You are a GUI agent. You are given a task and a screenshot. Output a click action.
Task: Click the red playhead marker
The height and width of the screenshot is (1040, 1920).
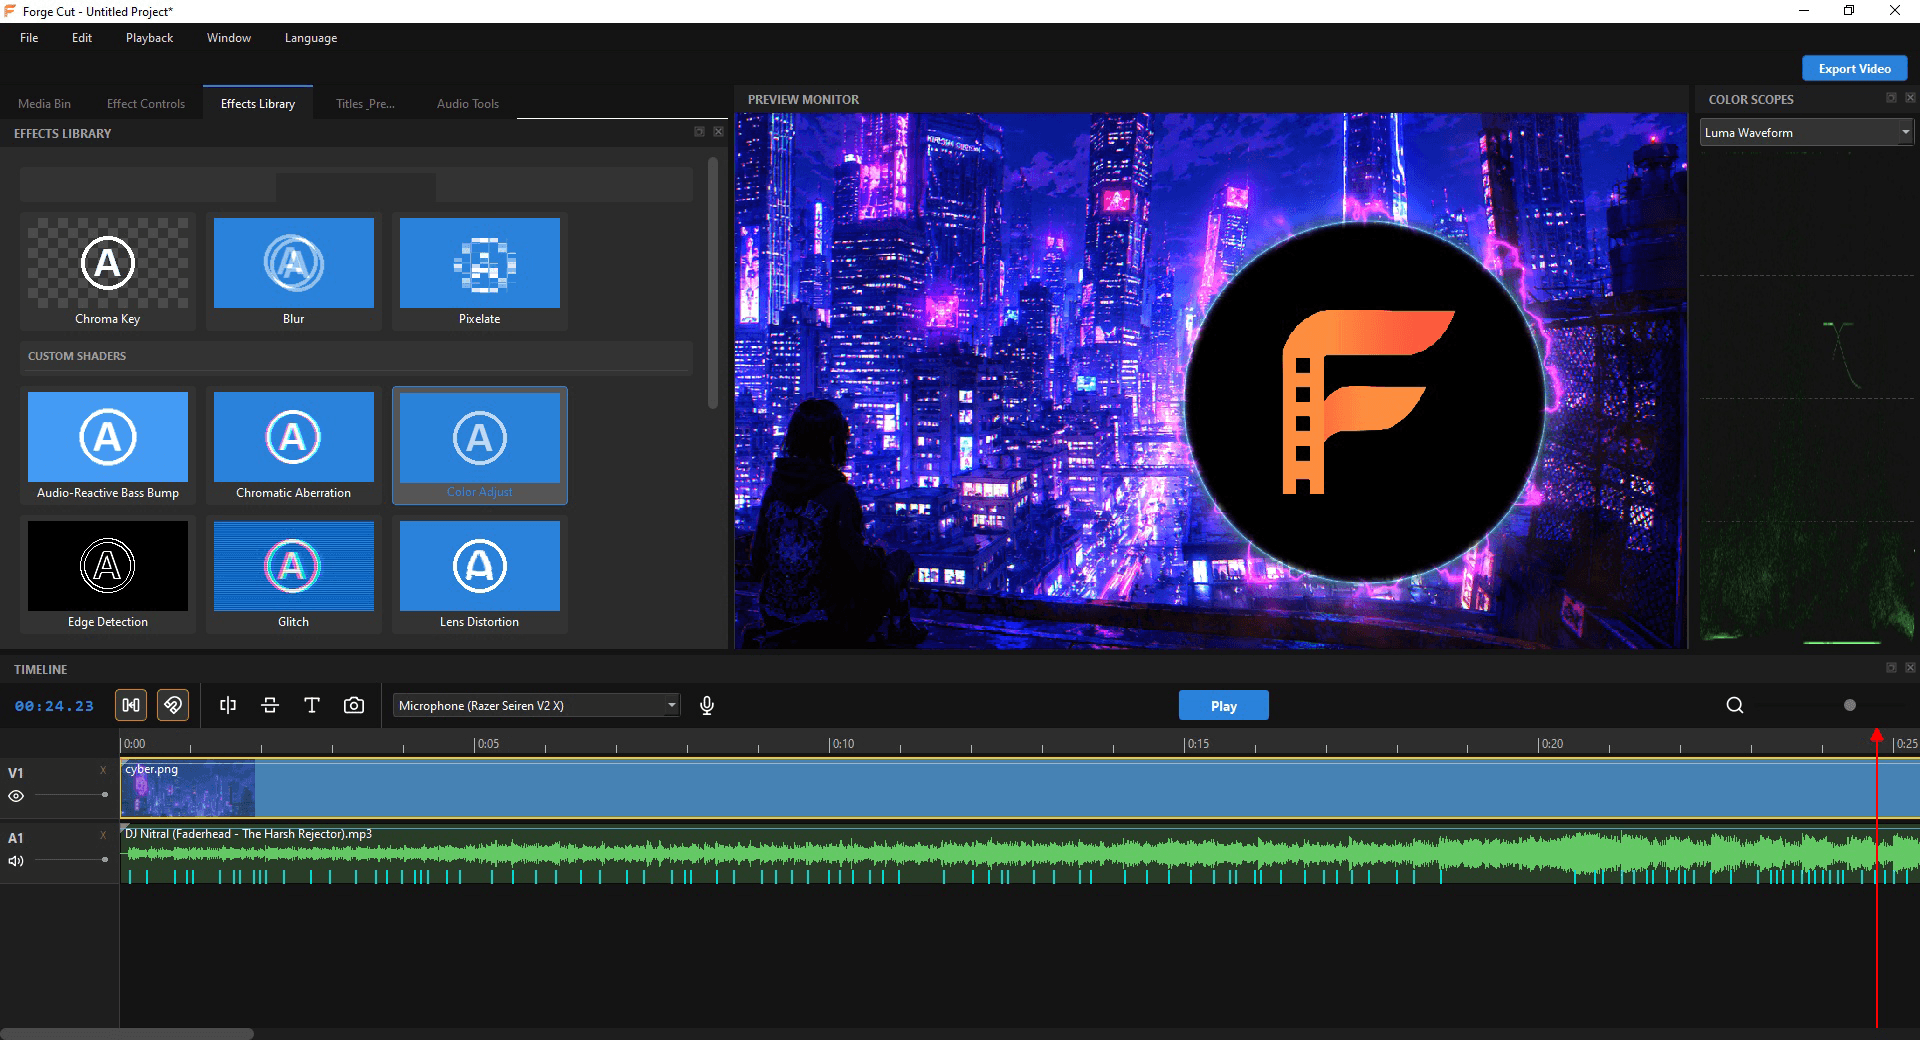pyautogui.click(x=1877, y=737)
